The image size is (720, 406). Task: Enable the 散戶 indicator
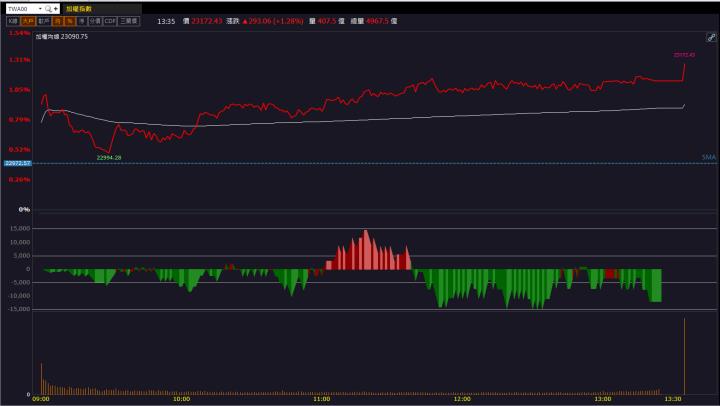[44, 20]
